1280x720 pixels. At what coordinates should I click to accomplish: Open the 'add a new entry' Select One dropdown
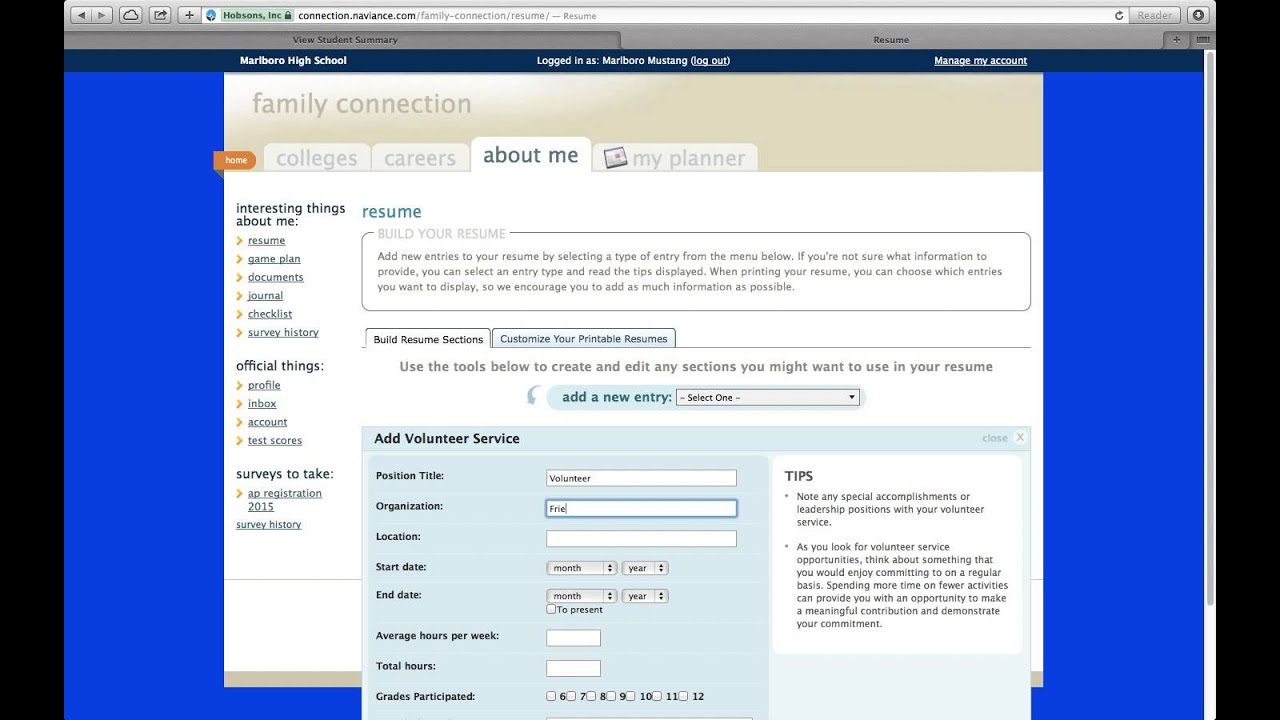tap(768, 397)
